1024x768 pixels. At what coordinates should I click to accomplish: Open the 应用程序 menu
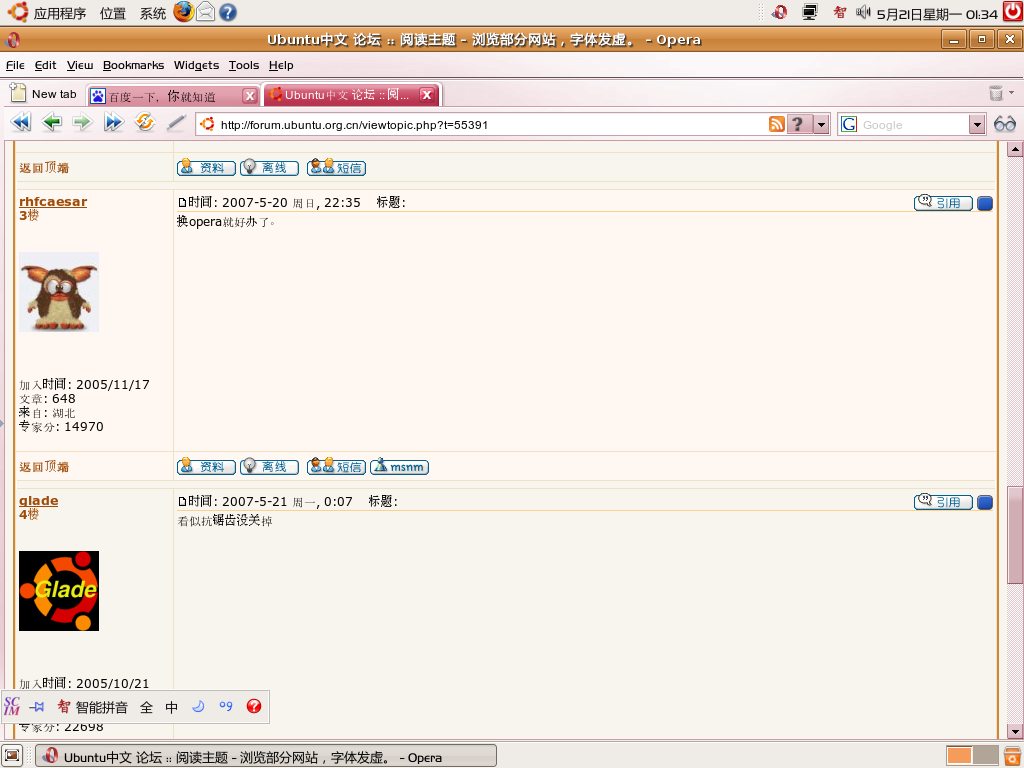59,13
